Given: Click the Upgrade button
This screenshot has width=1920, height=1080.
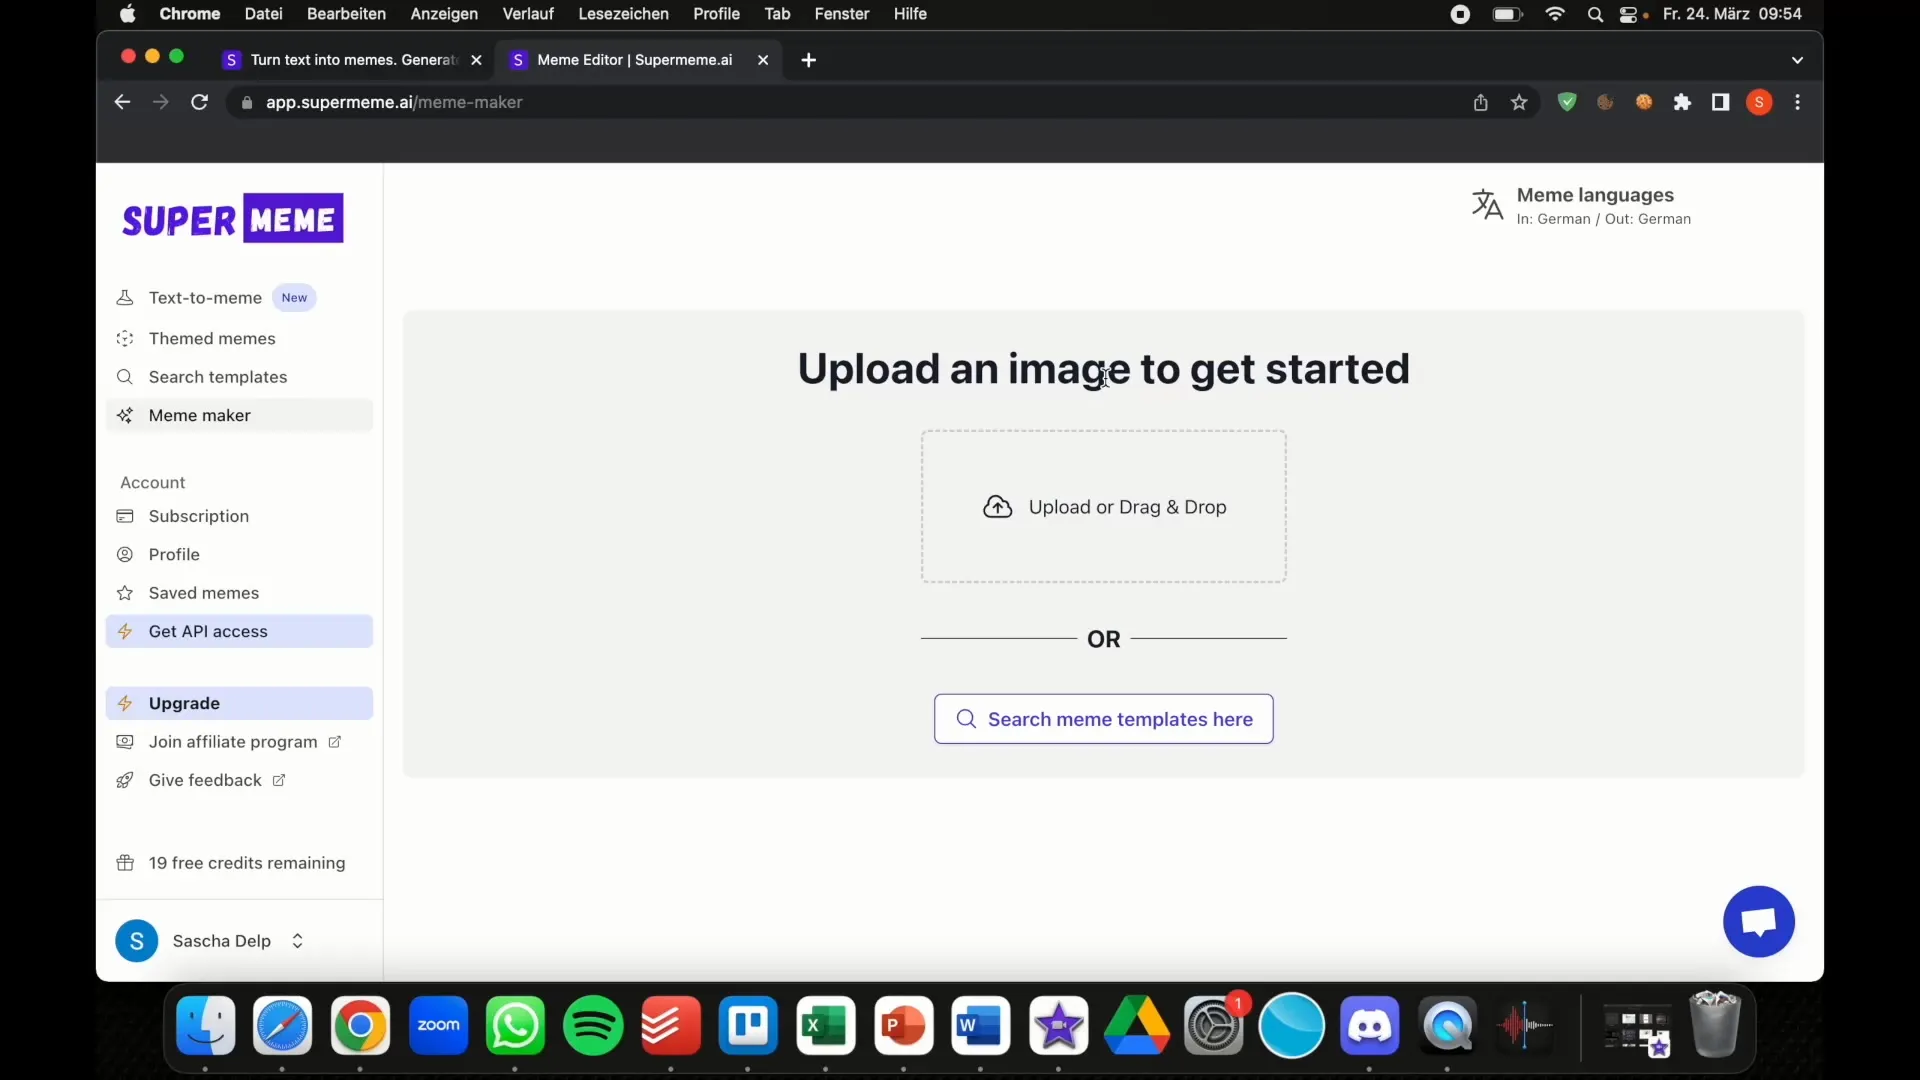Looking at the screenshot, I should pyautogui.click(x=239, y=703).
